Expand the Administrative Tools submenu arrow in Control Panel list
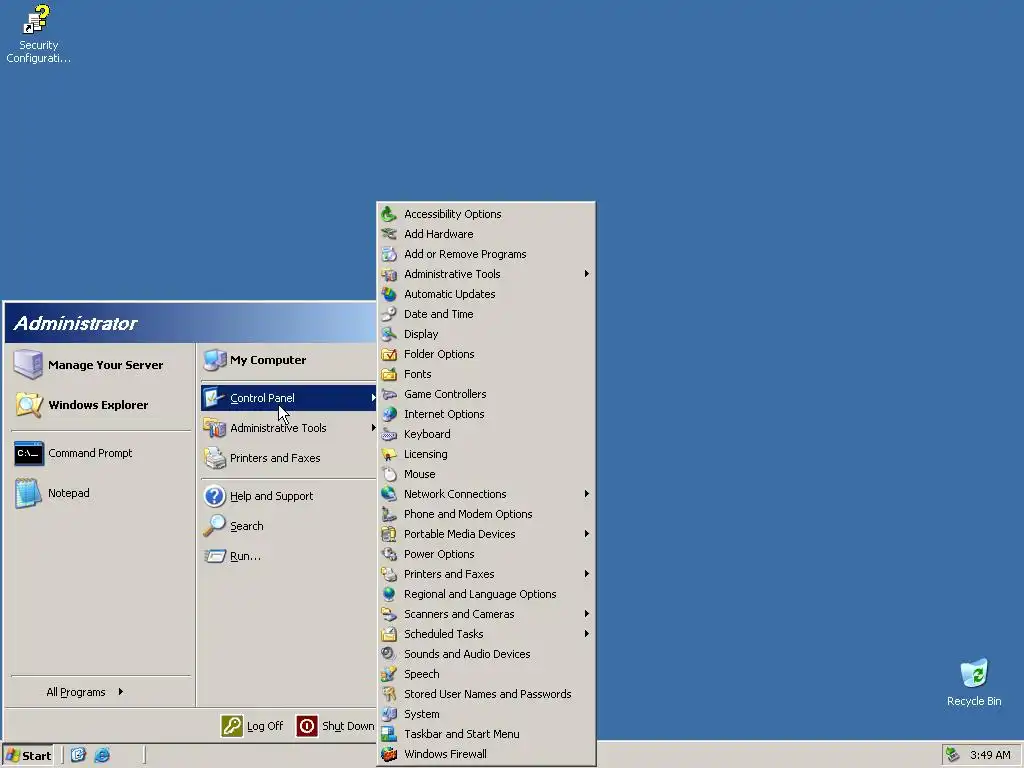Viewport: 1024px width, 768px height. [x=586, y=274]
